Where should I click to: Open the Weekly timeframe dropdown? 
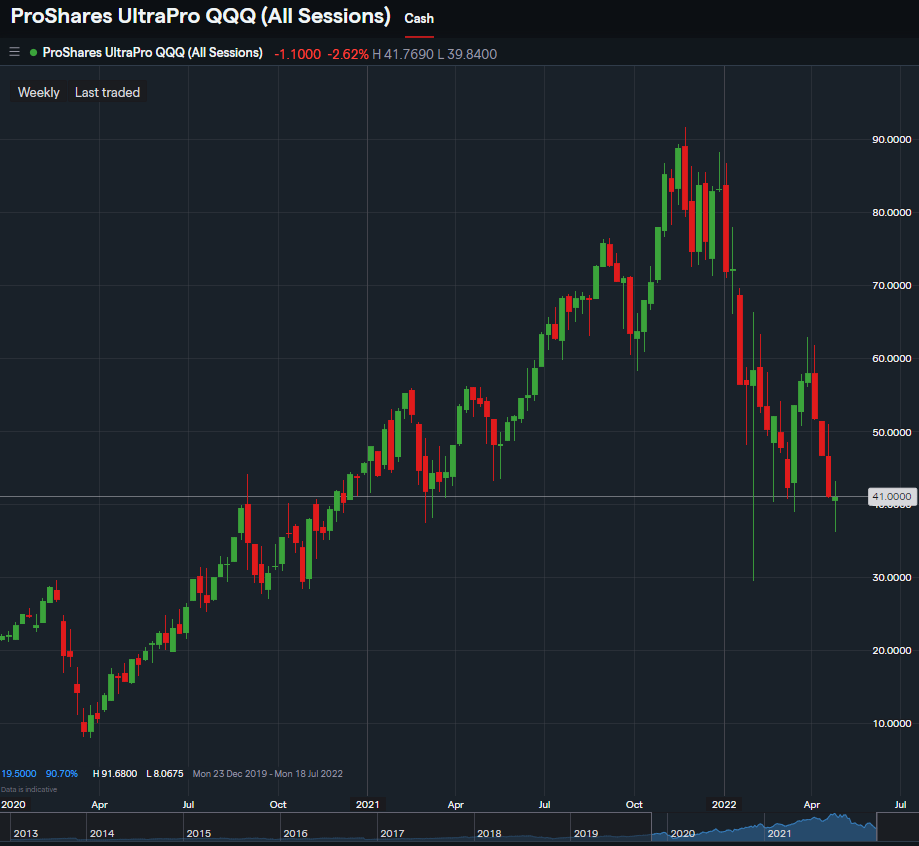(x=39, y=92)
